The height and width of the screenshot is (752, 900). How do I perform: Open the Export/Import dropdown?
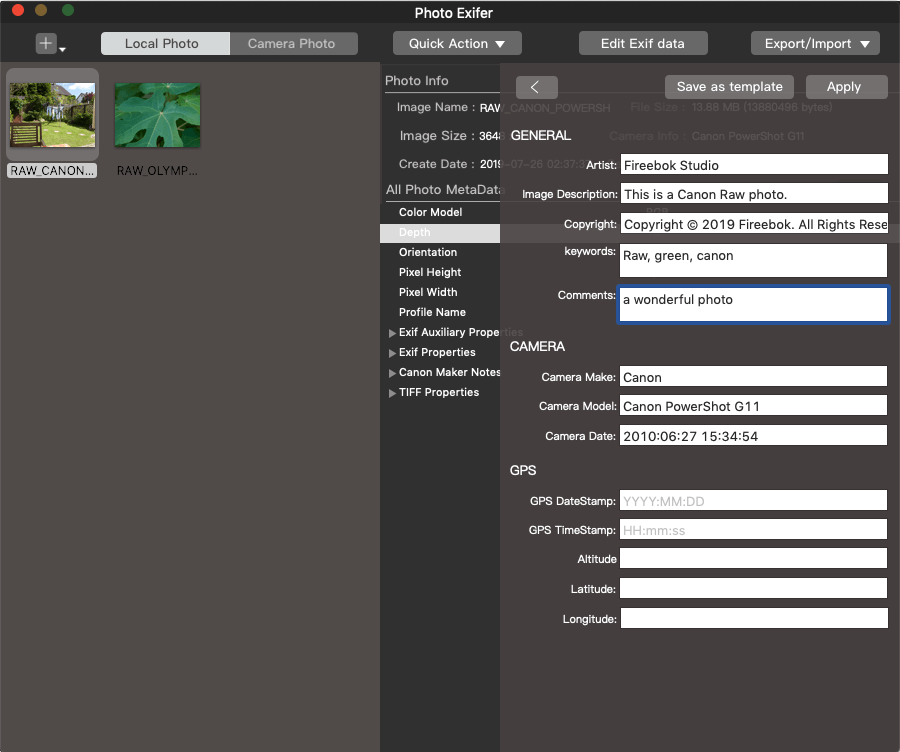pos(815,44)
